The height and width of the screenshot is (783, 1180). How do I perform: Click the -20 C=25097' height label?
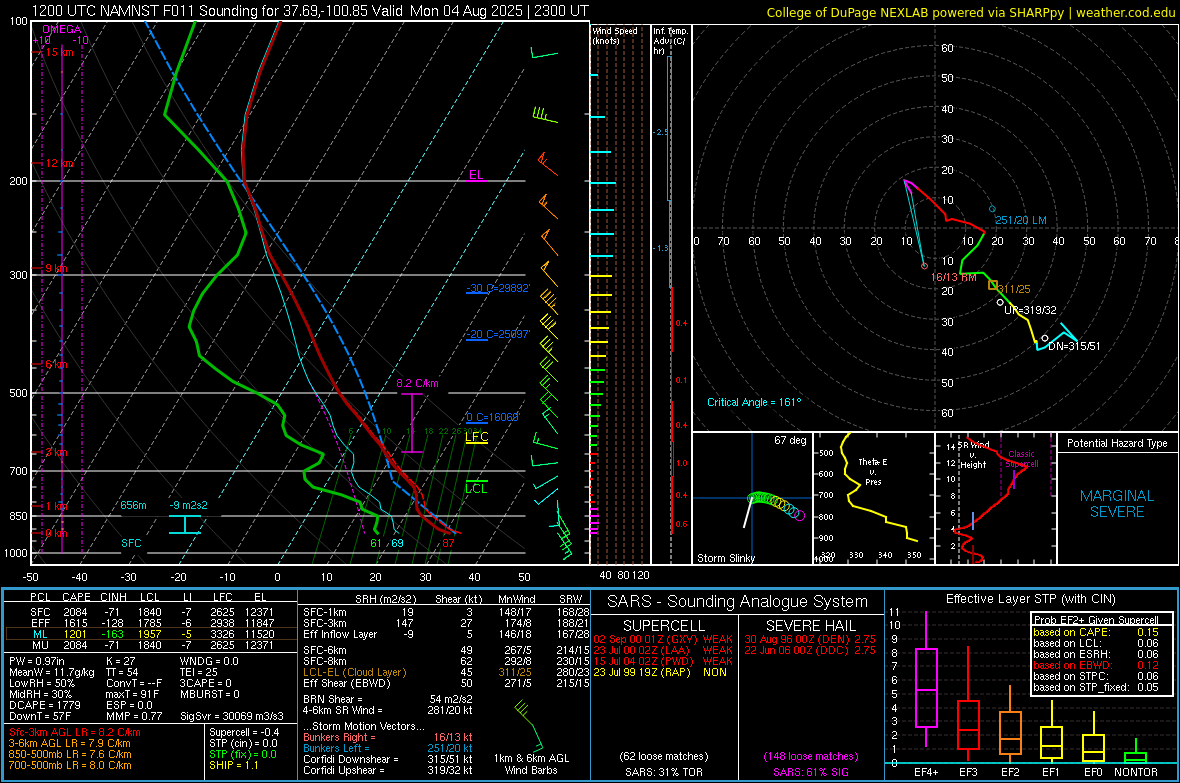(498, 334)
